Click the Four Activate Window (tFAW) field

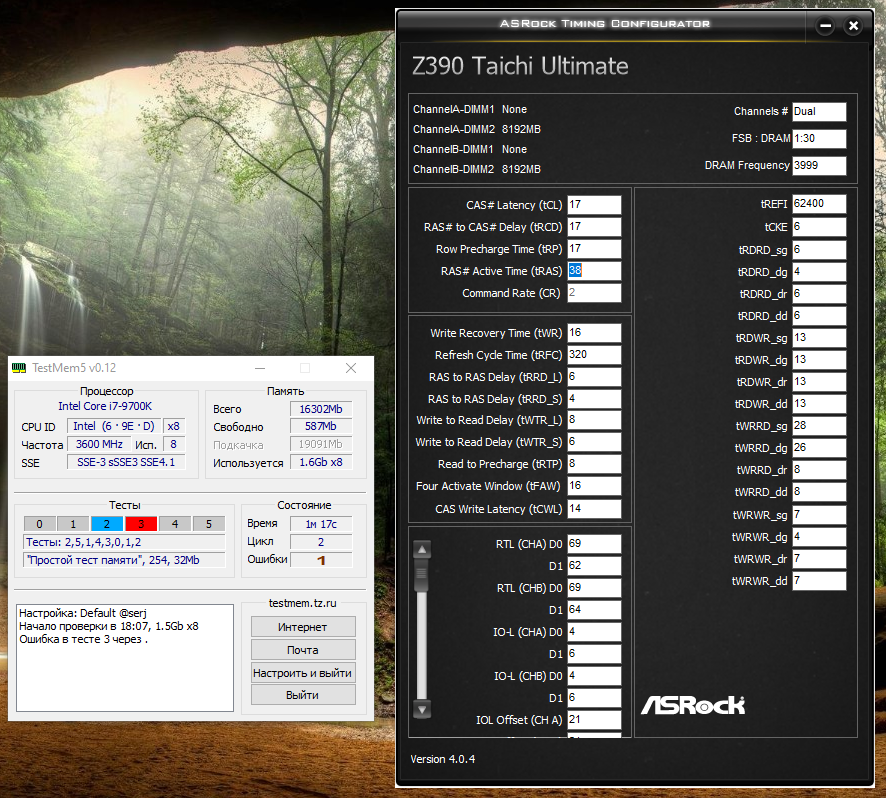coord(594,486)
